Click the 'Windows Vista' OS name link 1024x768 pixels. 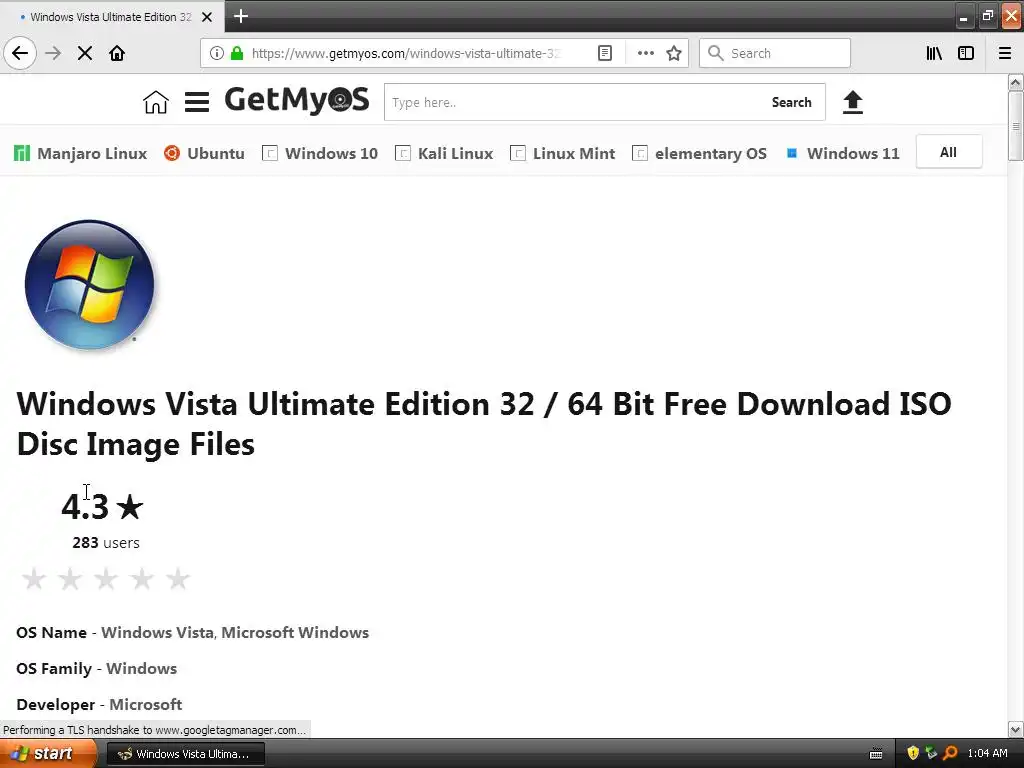click(x=157, y=632)
